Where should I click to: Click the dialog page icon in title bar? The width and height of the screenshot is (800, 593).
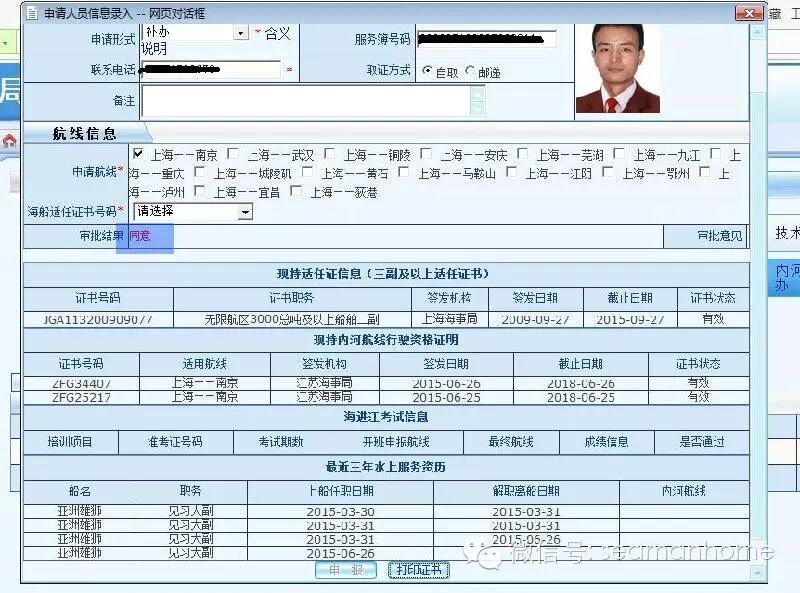coord(32,13)
